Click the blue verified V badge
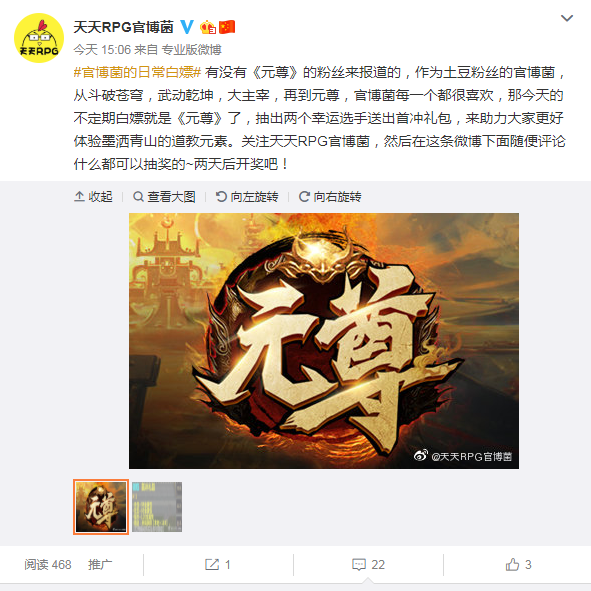Image resolution: width=591 pixels, height=591 pixels. click(x=187, y=27)
